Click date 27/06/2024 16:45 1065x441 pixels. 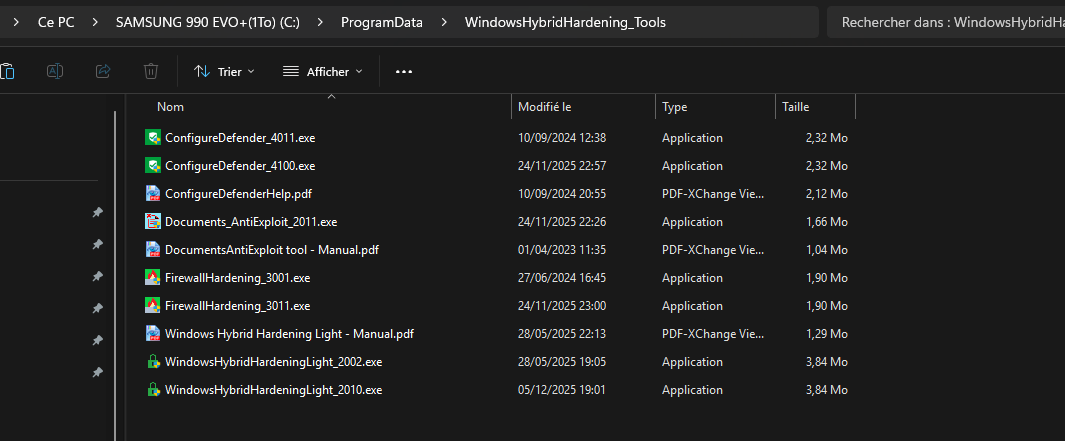562,277
